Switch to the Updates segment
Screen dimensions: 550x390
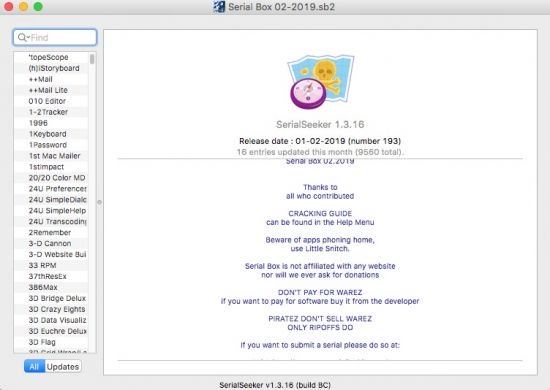63,367
